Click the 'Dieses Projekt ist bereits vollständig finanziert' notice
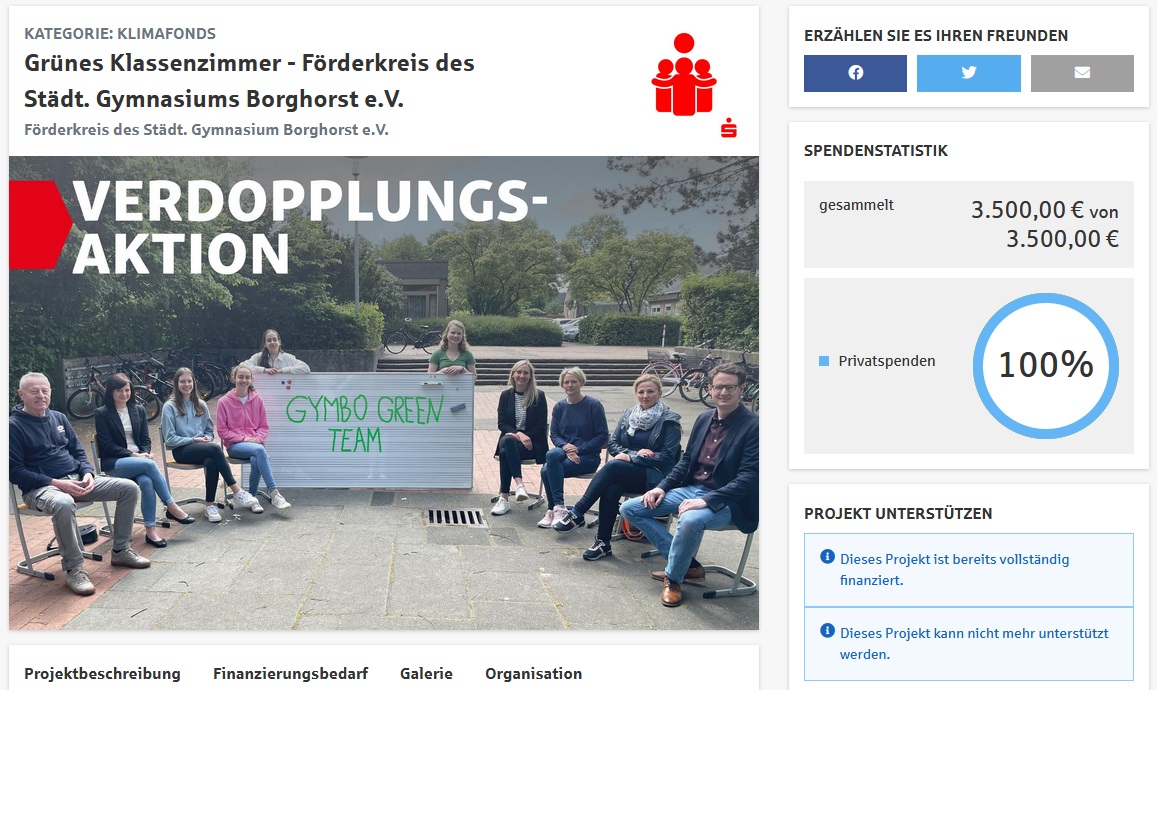Image resolution: width=1157 pixels, height=816 pixels. 969,570
